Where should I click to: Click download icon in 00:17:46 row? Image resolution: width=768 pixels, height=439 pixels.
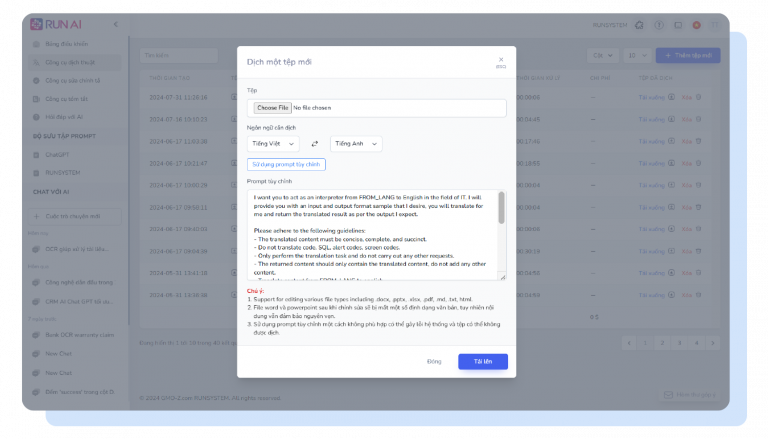(x=672, y=142)
